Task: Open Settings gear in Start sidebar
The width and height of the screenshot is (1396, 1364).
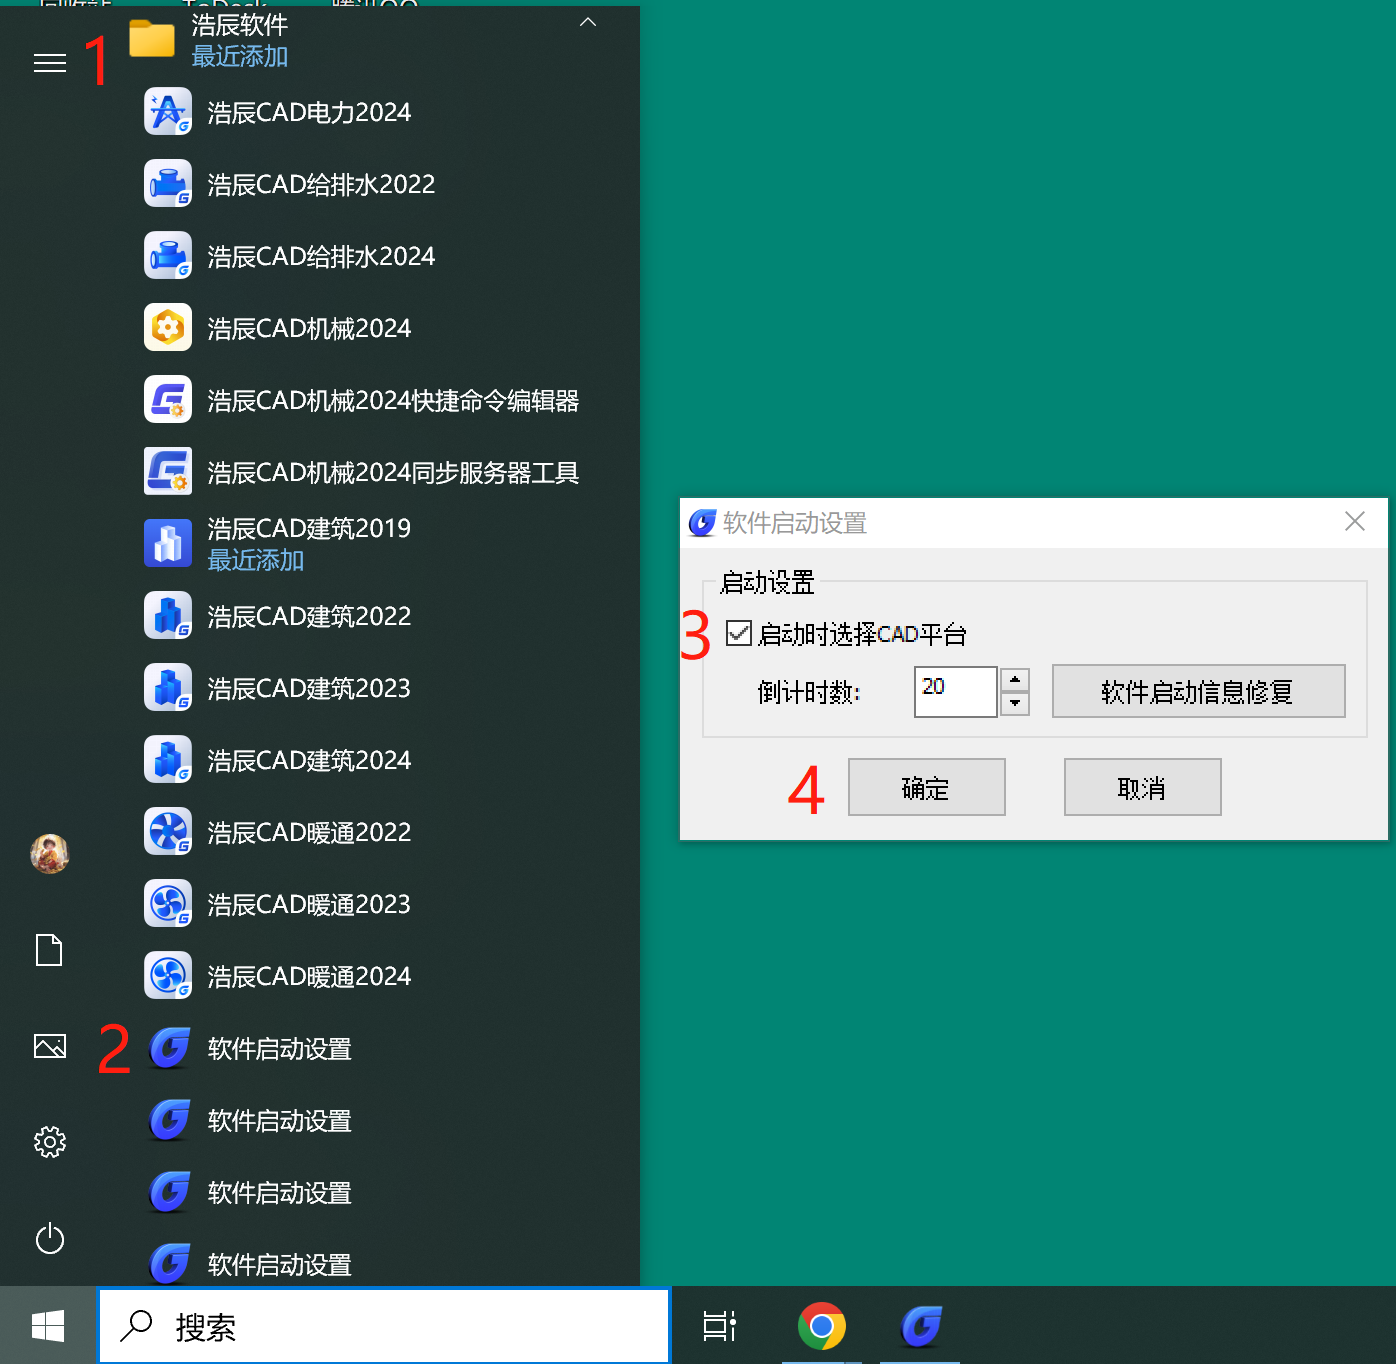Action: [x=50, y=1142]
